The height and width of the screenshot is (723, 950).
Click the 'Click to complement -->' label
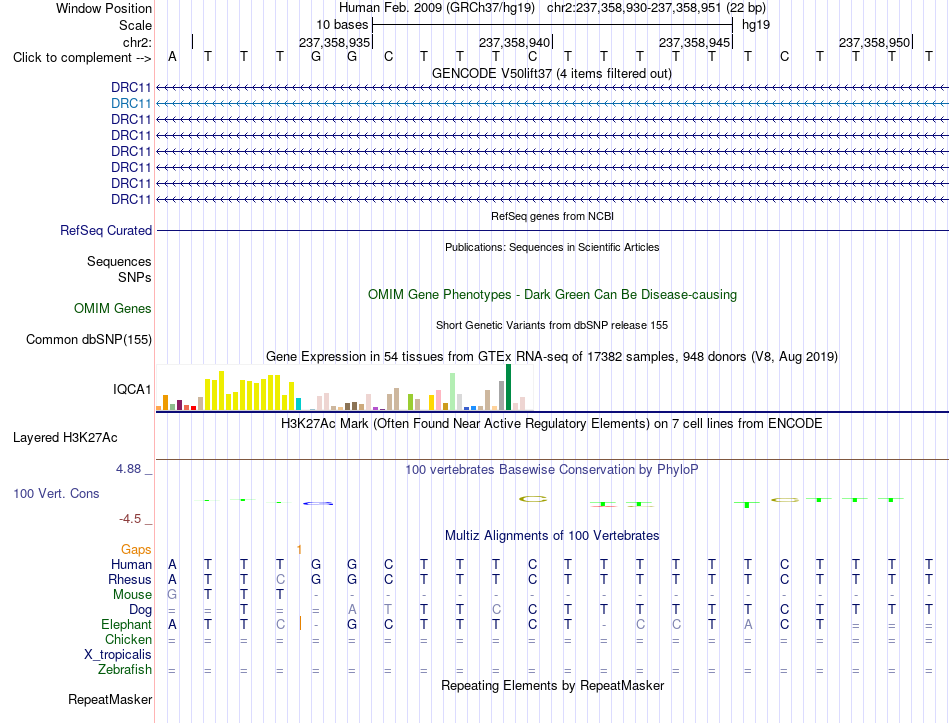coord(82,58)
